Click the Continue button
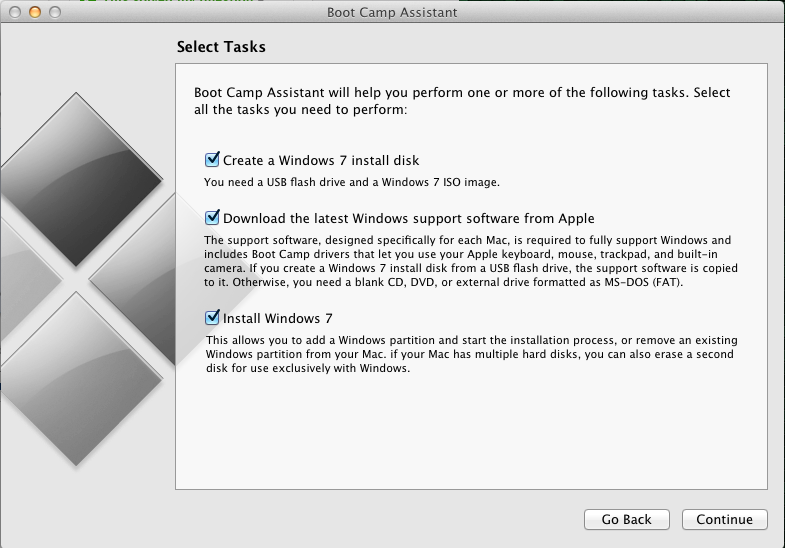The image size is (785, 548). tap(724, 519)
